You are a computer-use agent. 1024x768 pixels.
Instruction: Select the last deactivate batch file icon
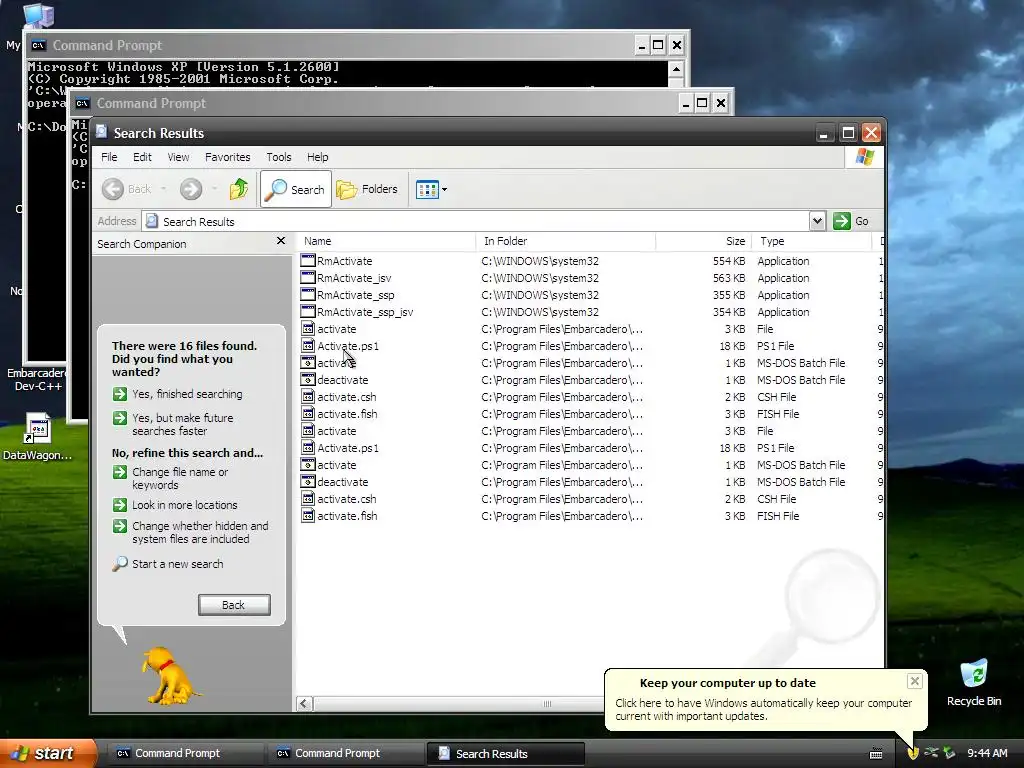pyautogui.click(x=308, y=481)
